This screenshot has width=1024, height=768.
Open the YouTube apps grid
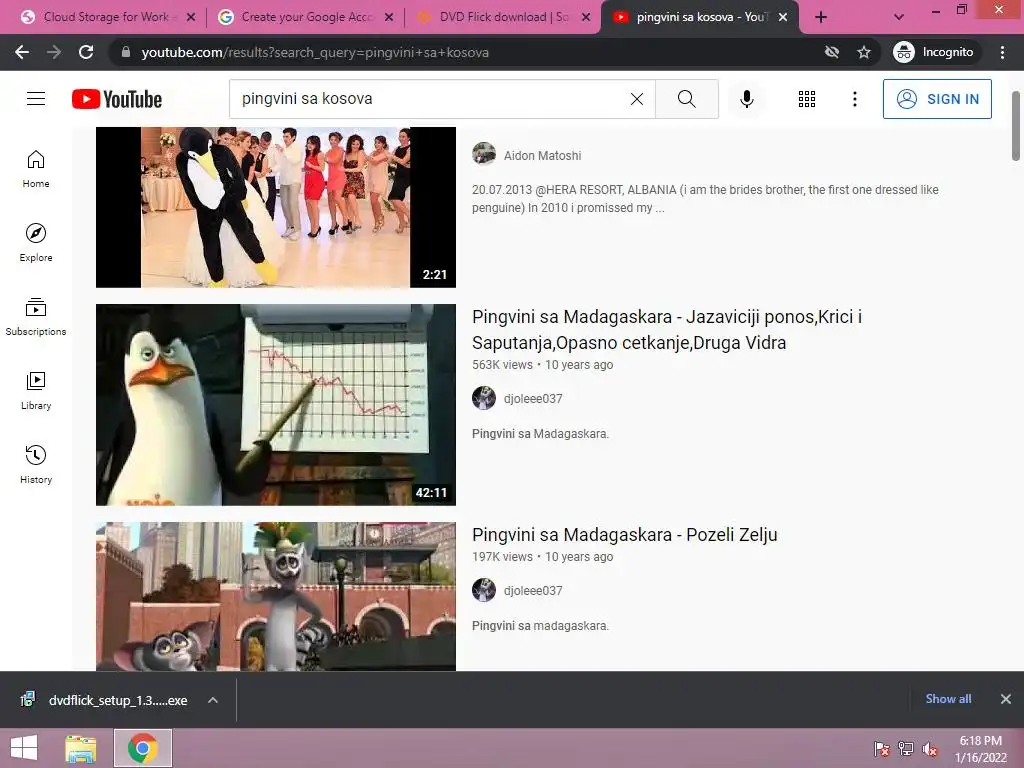(807, 99)
